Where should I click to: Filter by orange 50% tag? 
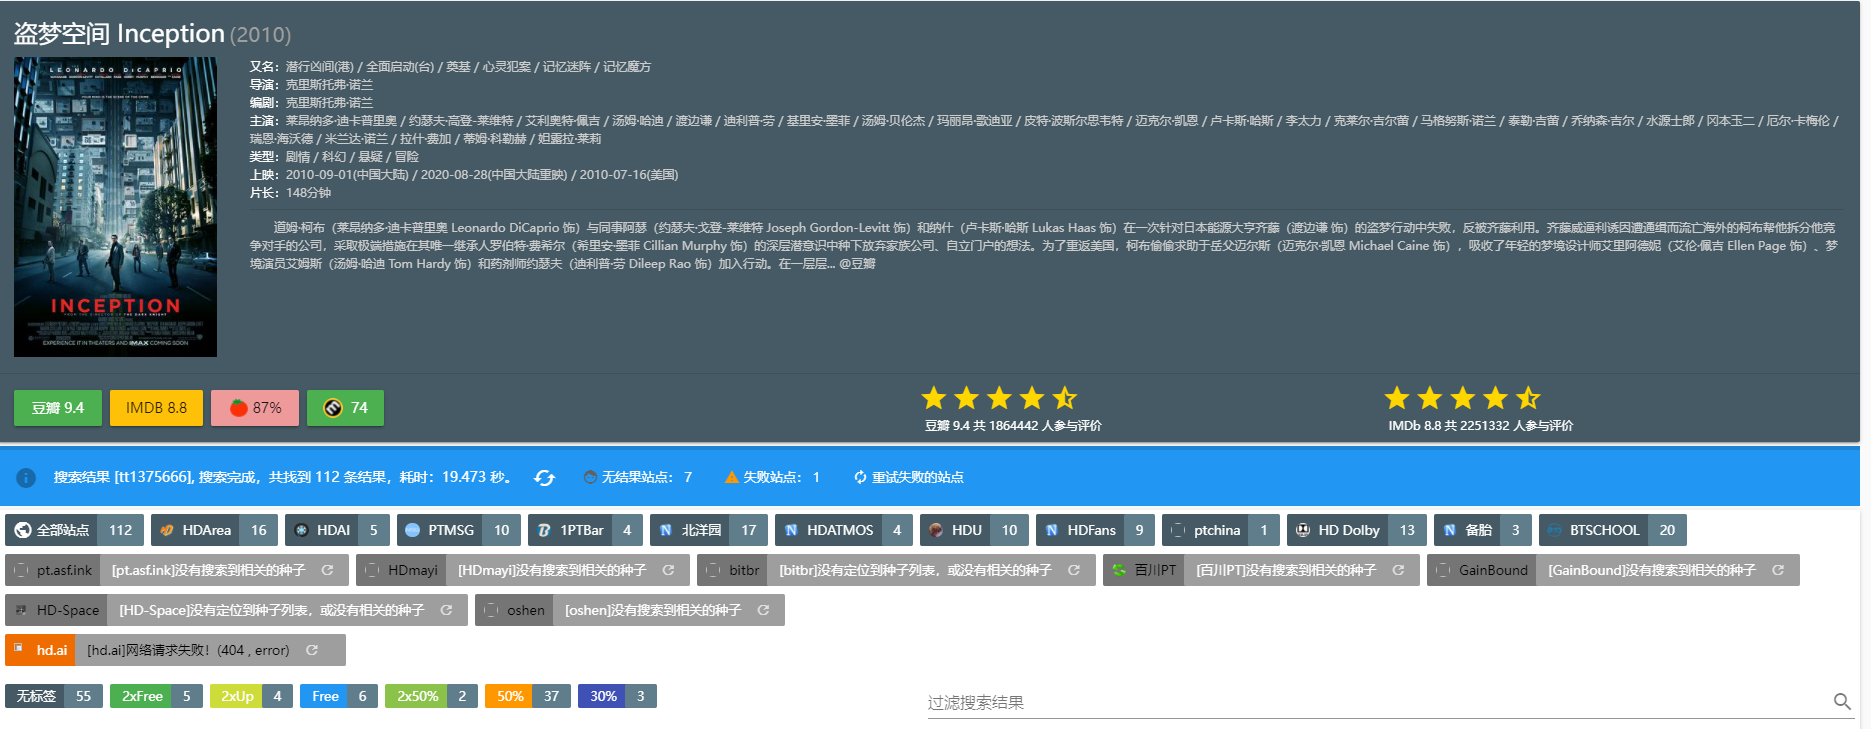pyautogui.click(x=528, y=696)
